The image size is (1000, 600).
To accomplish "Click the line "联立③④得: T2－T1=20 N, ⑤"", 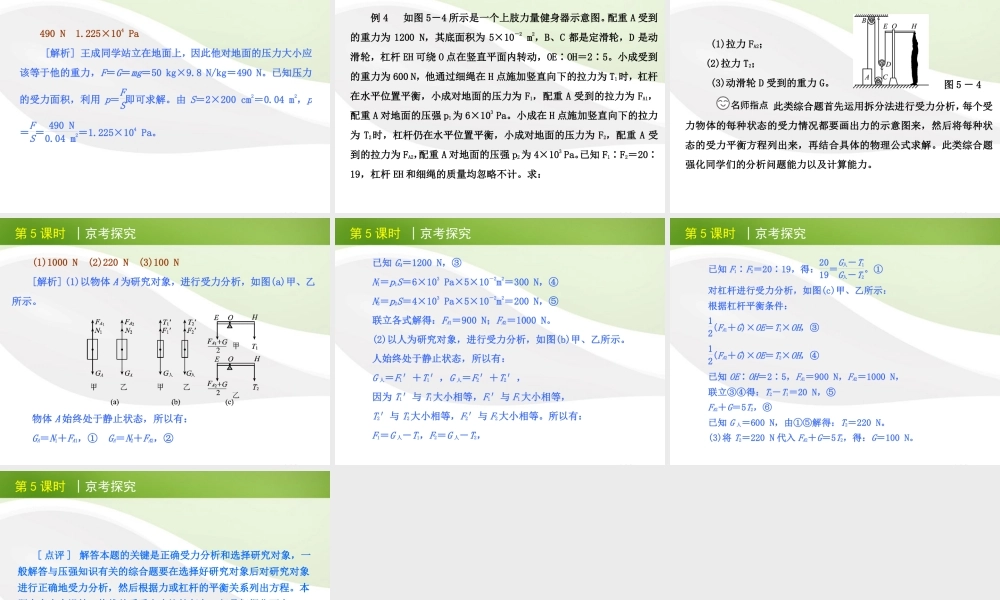I will pos(772,392).
